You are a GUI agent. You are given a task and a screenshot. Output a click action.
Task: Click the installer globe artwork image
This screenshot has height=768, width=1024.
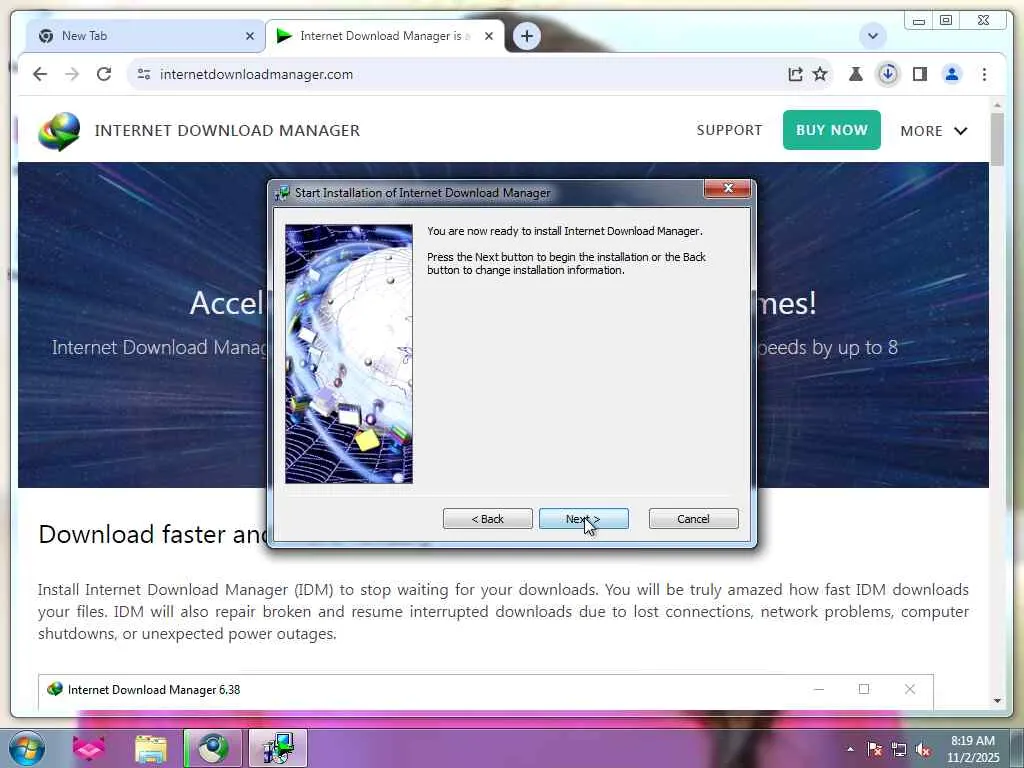coord(349,354)
